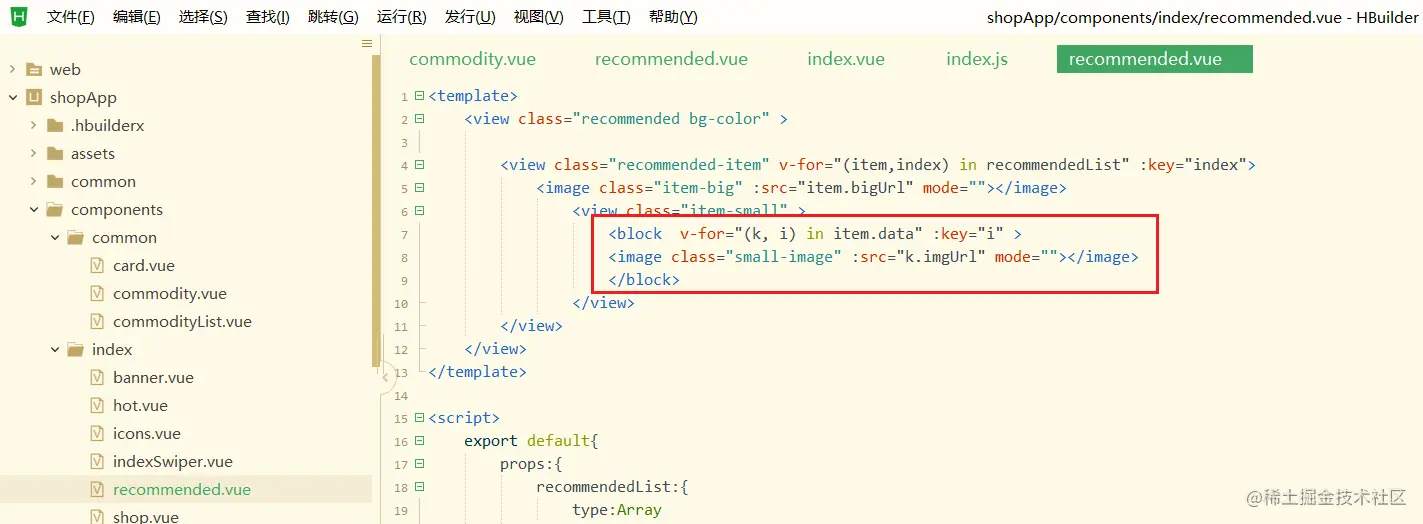Open shop.vue in the file tree
The image size is (1423, 524).
click(x=146, y=516)
